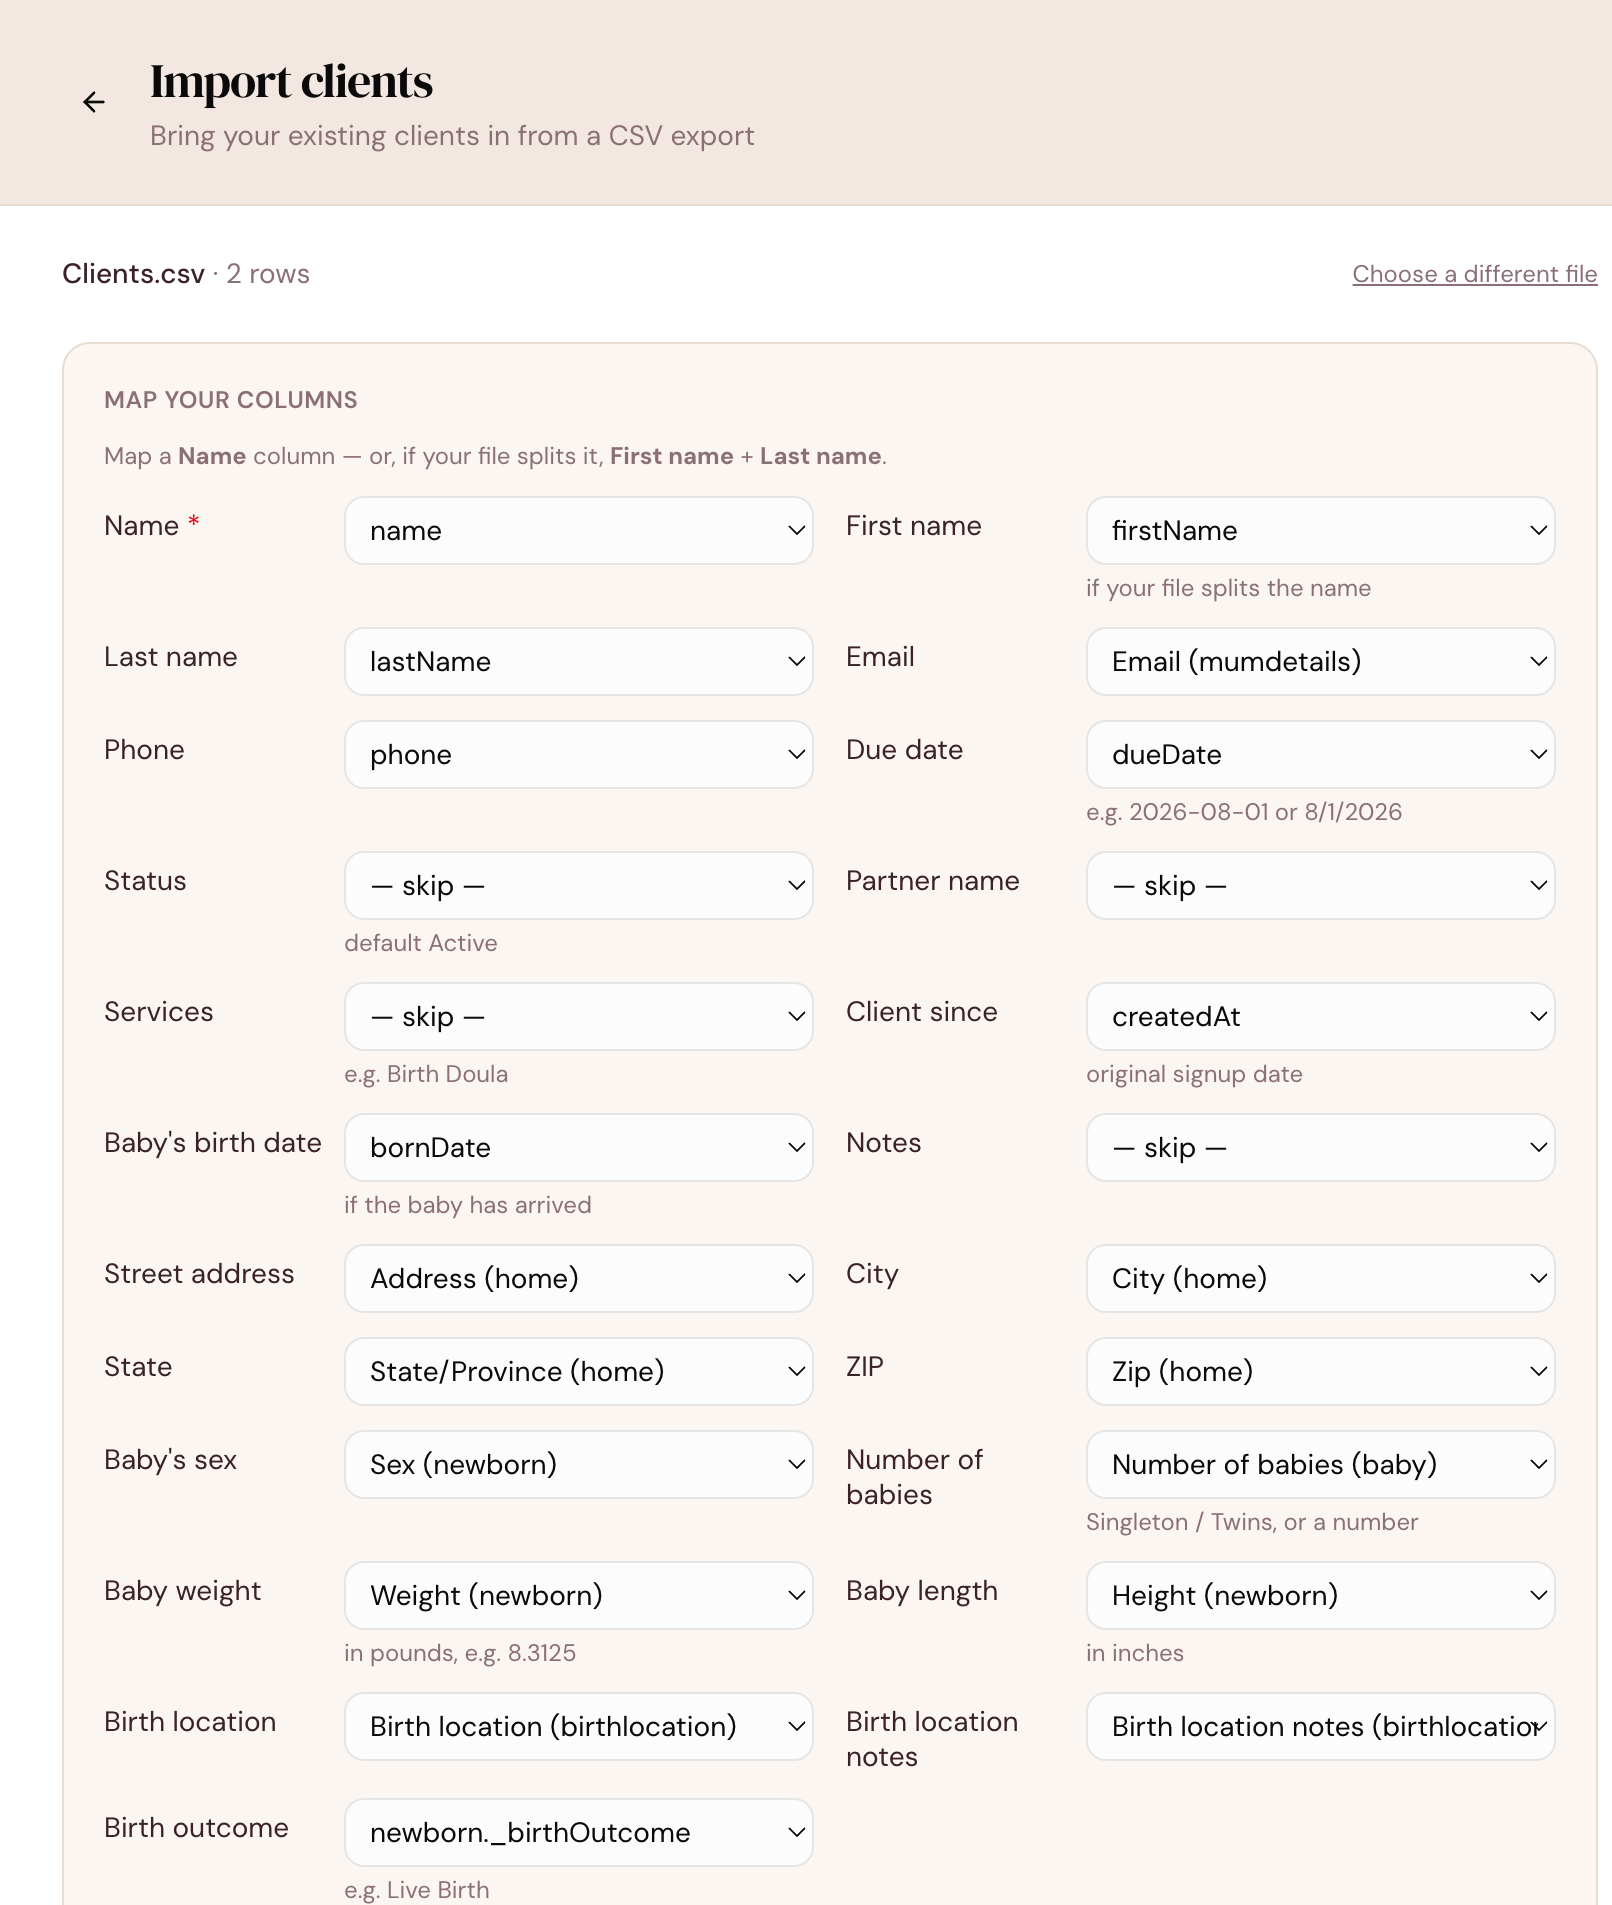This screenshot has height=1905, width=1612.
Task: Open the Last name dropdown showing lastName
Action: [x=579, y=662]
